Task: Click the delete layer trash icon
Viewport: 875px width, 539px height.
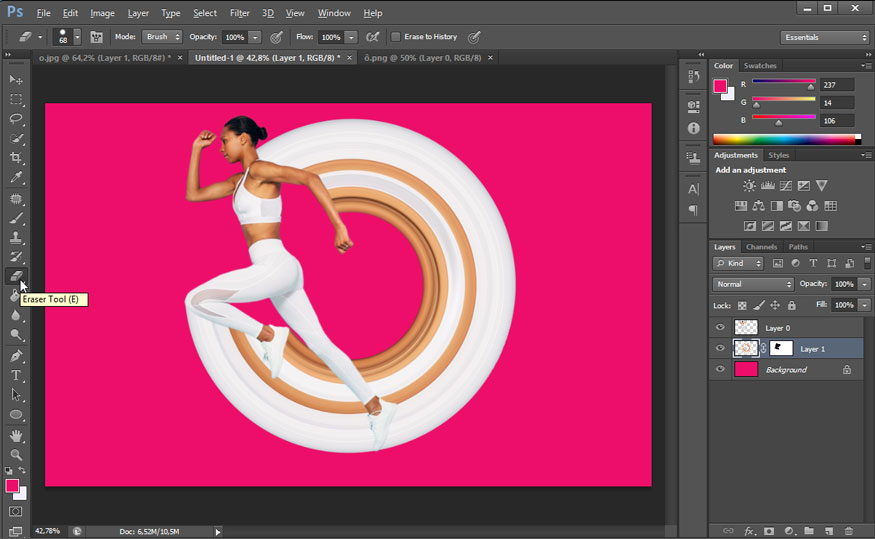Action: 849,531
